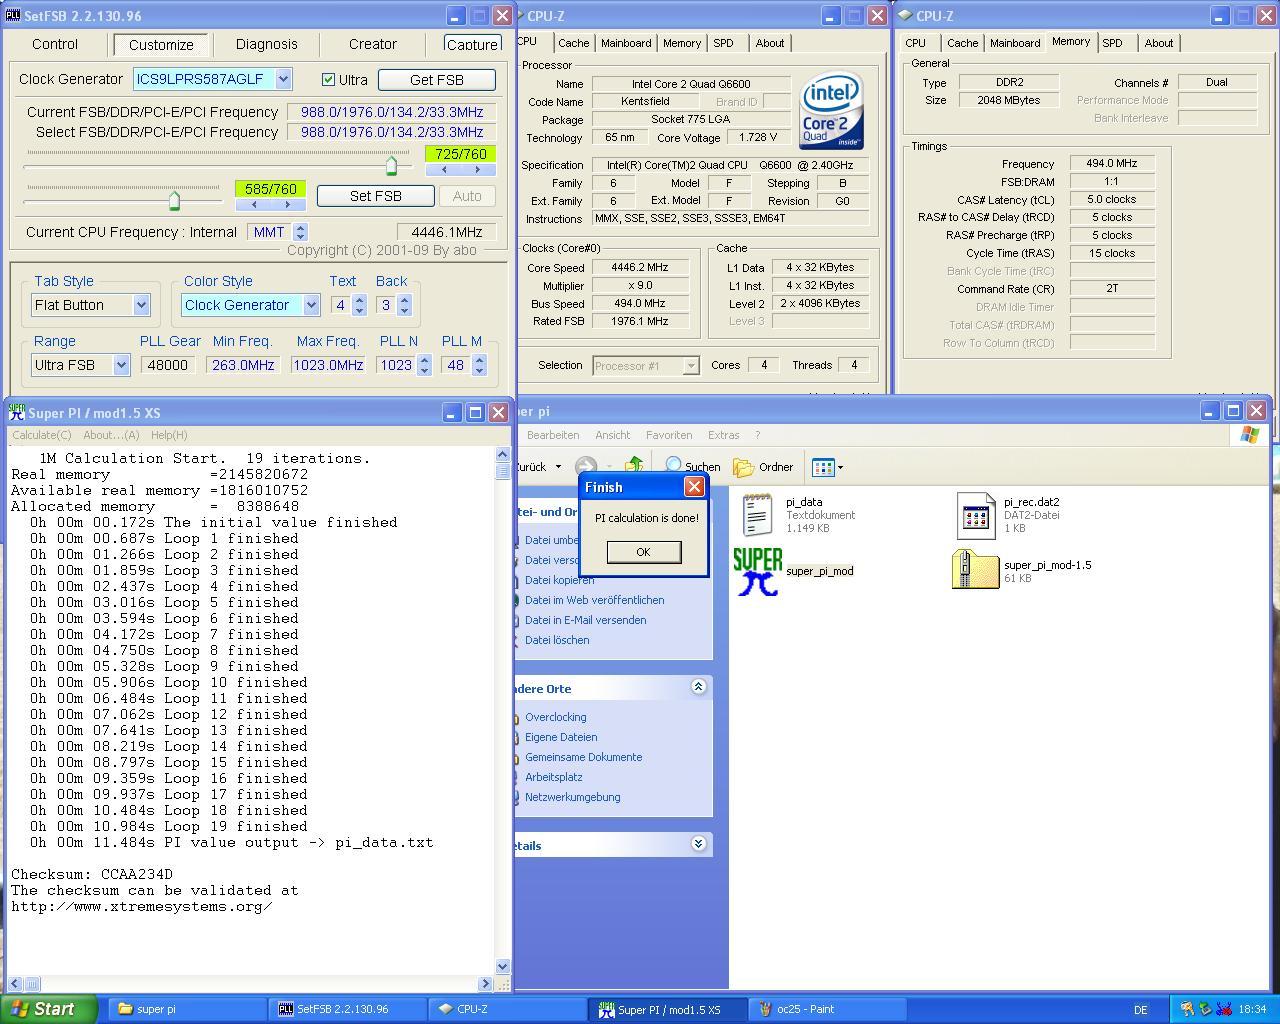Open the MMT stepper next to Internal

tap(300, 231)
